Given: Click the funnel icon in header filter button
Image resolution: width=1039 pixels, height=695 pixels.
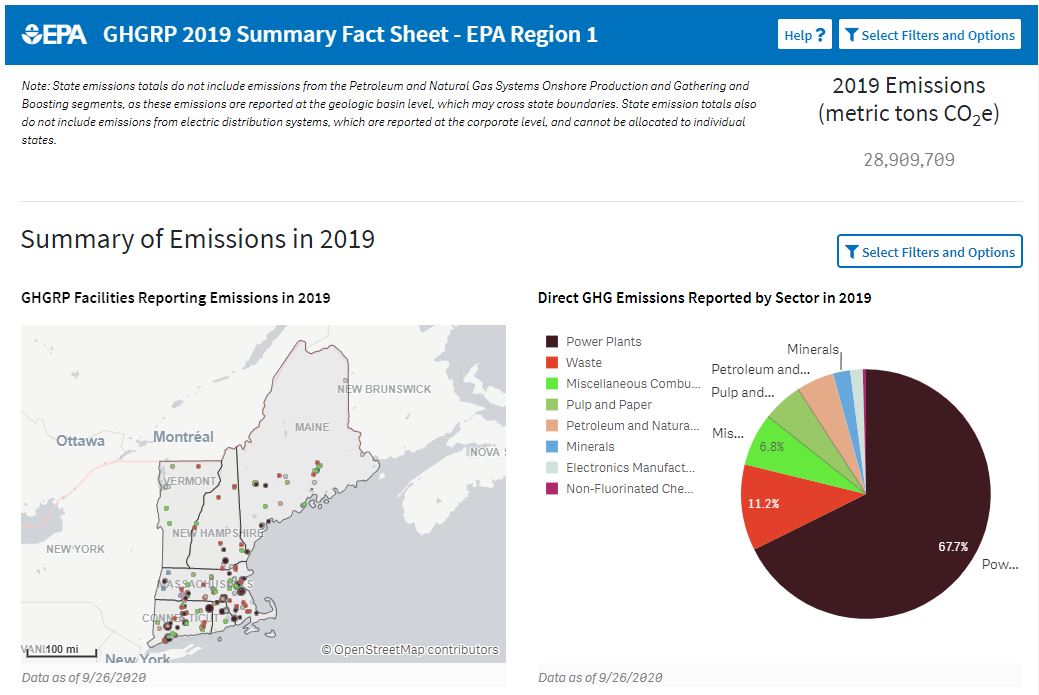Looking at the screenshot, I should (851, 35).
